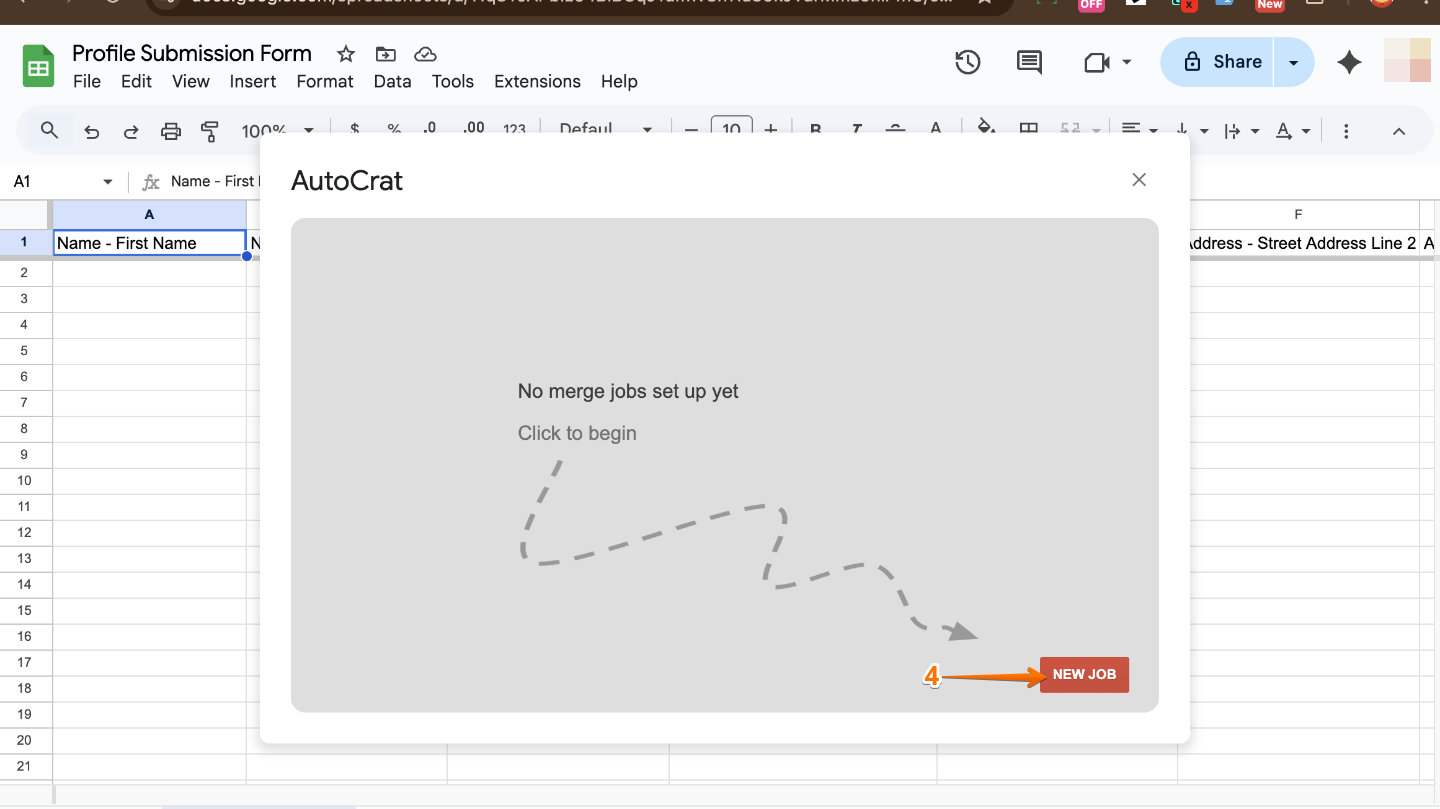1440x809 pixels.
Task: Toggle bold formatting
Action: 815,130
